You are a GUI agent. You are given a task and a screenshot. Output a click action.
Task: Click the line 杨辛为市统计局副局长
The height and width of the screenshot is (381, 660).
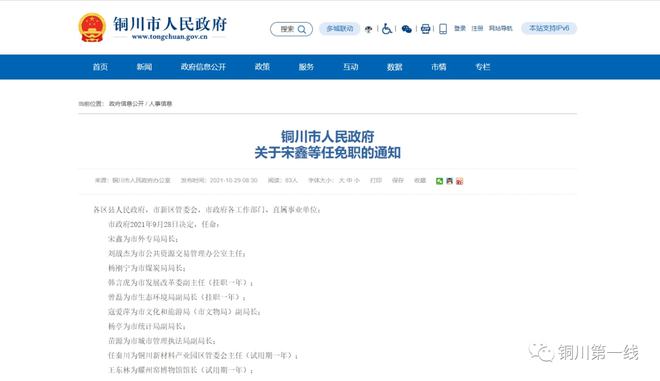pos(147,326)
